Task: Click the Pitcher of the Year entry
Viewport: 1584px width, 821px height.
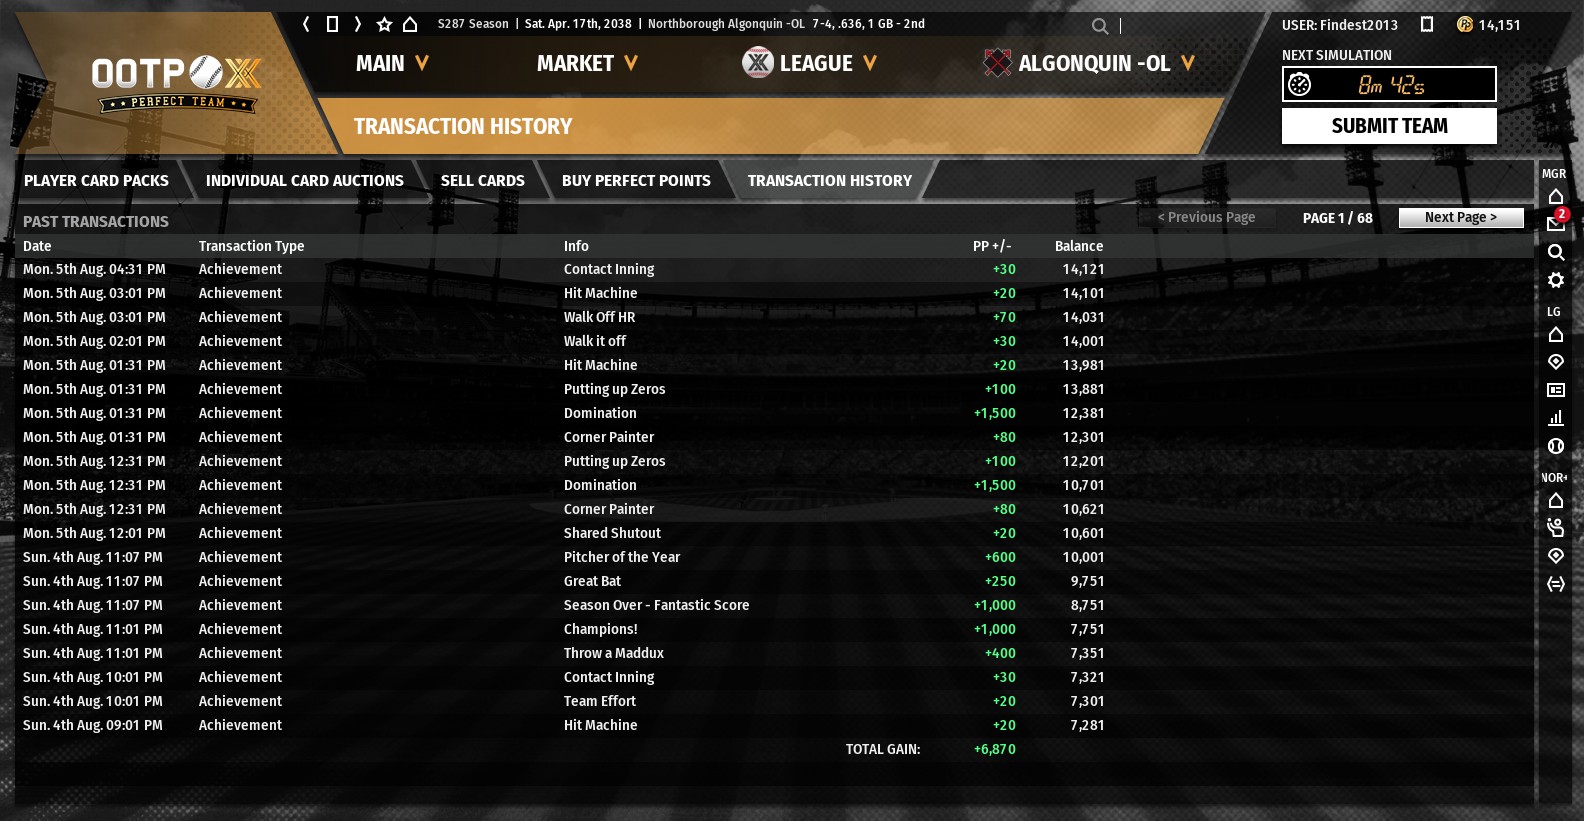Action: 621,557
